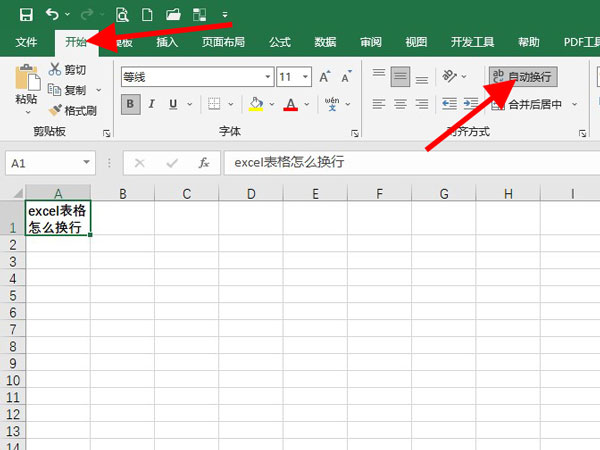Click the Cut (剪切) scissors icon
The width and height of the screenshot is (600, 450).
coord(55,70)
